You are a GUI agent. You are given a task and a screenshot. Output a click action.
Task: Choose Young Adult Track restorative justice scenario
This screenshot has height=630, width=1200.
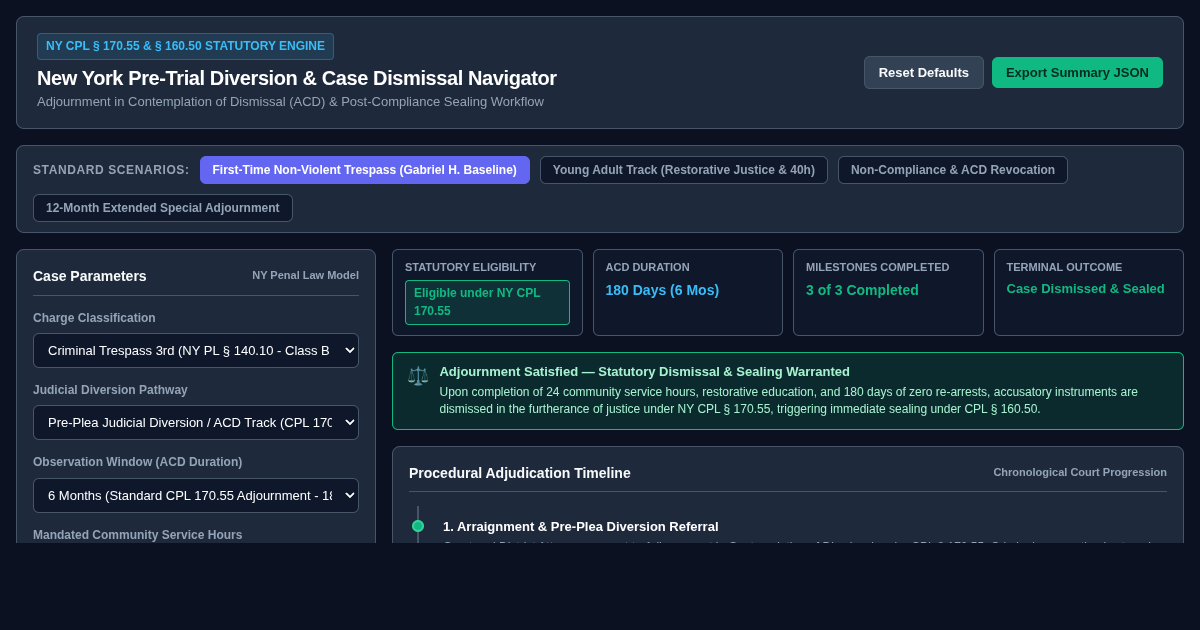click(x=684, y=170)
